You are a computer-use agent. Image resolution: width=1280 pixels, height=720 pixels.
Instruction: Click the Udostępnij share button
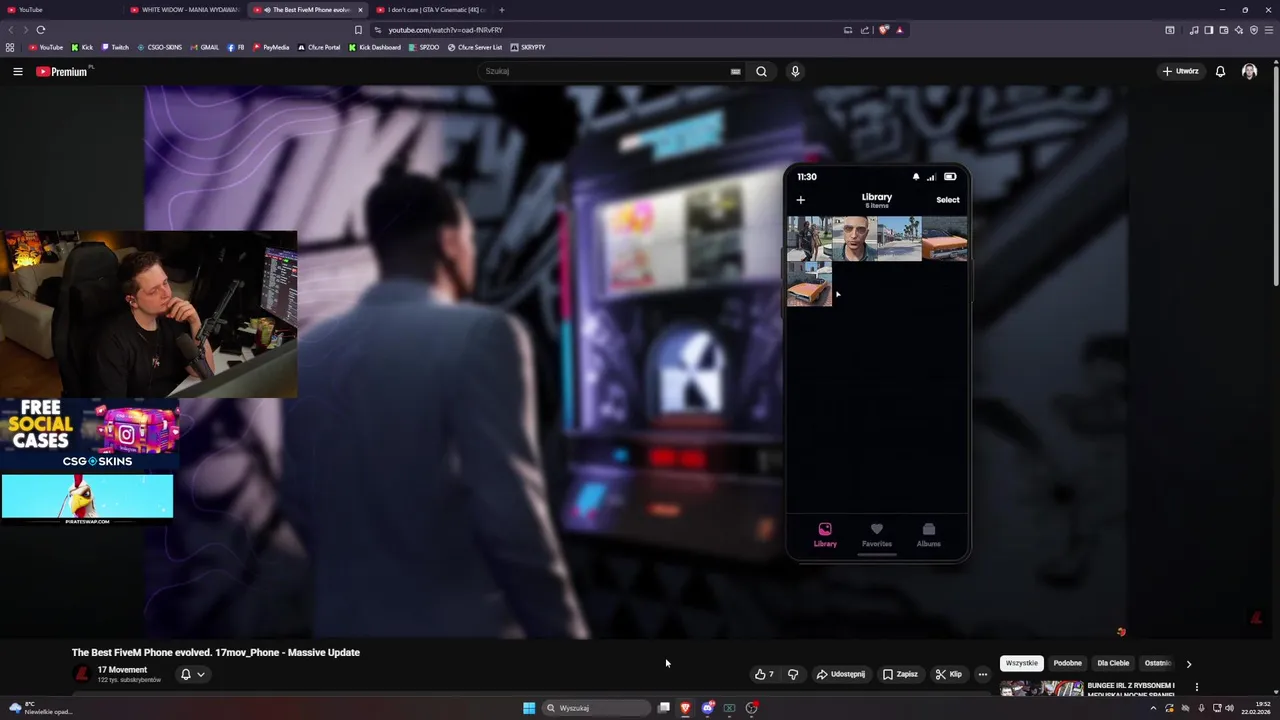[x=841, y=674]
